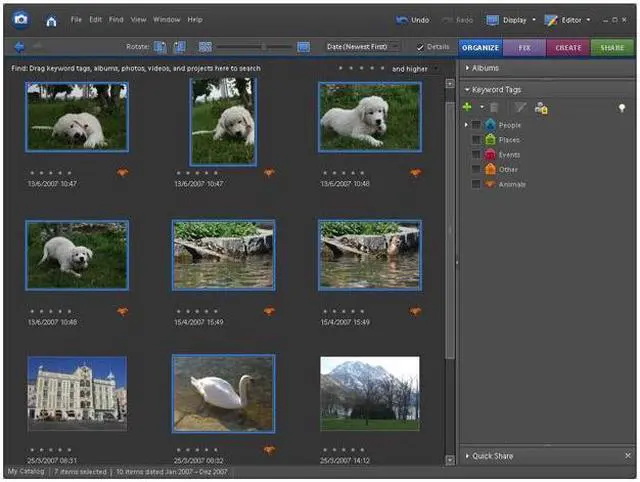Screen dimensions: 640x482
Task: Click the Other tag icon
Action: (x=490, y=169)
